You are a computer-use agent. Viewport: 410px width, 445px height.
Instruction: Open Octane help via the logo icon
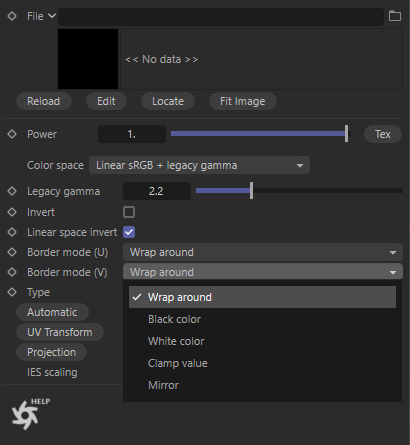tap(28, 414)
